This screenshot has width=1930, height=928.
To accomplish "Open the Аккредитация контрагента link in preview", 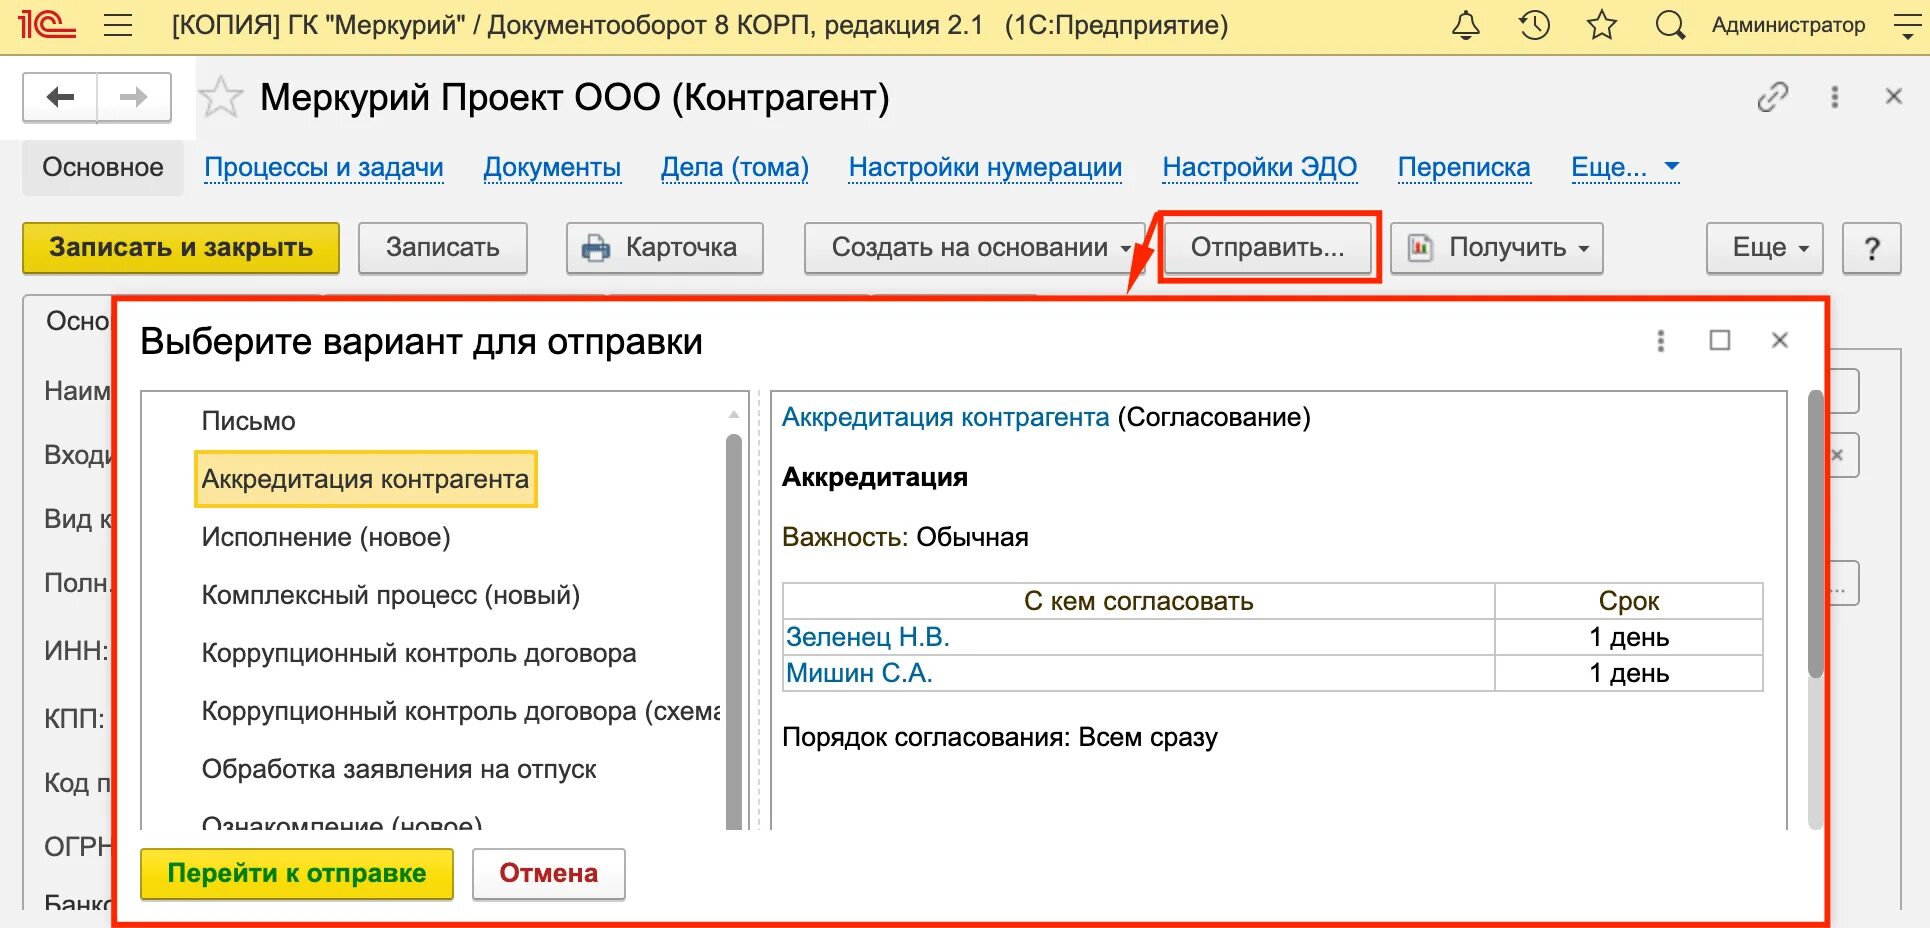I will click(x=945, y=417).
